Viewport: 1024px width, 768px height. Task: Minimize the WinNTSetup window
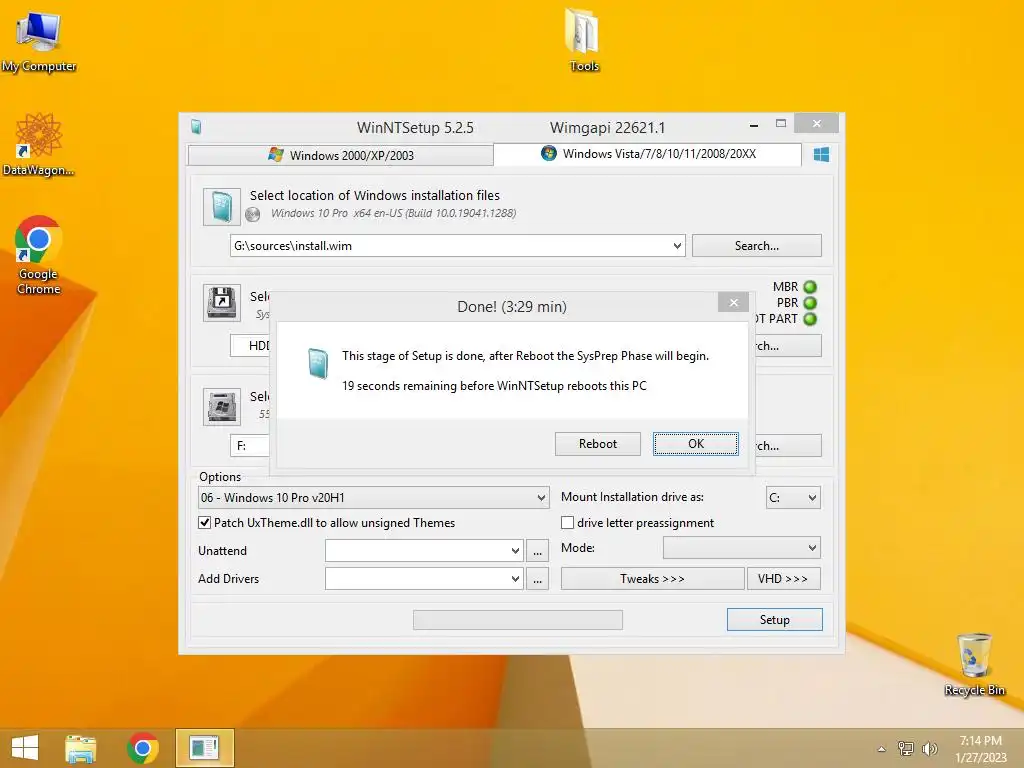[x=754, y=124]
